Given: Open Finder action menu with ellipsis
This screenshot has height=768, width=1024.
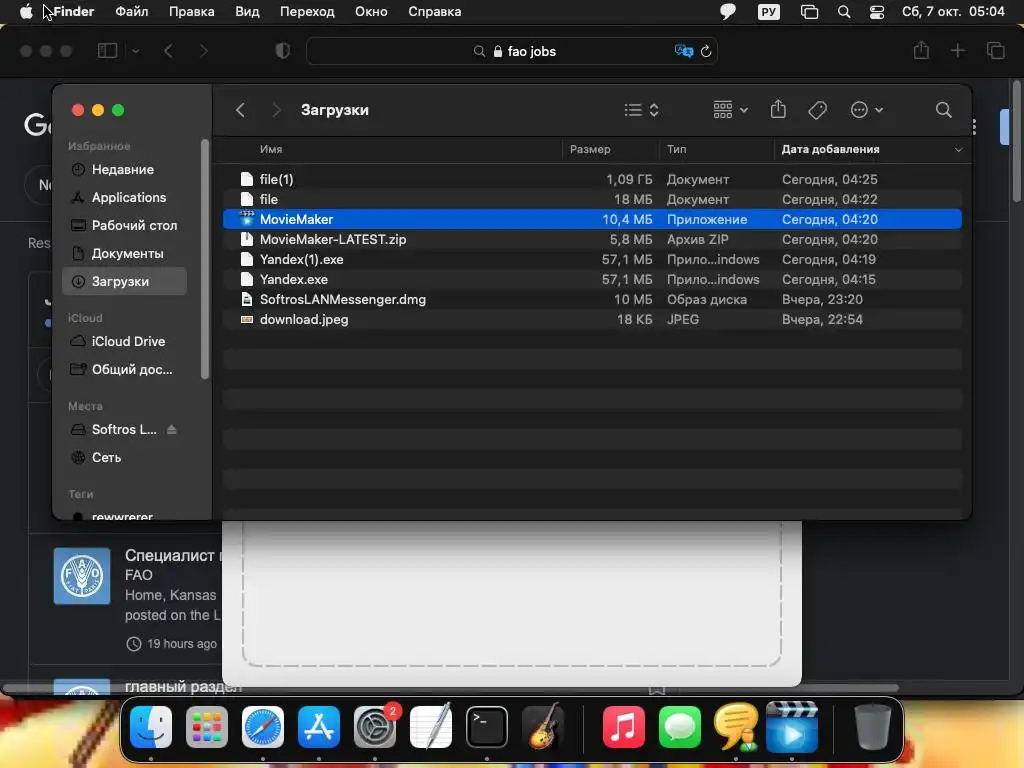Looking at the screenshot, I should 867,110.
